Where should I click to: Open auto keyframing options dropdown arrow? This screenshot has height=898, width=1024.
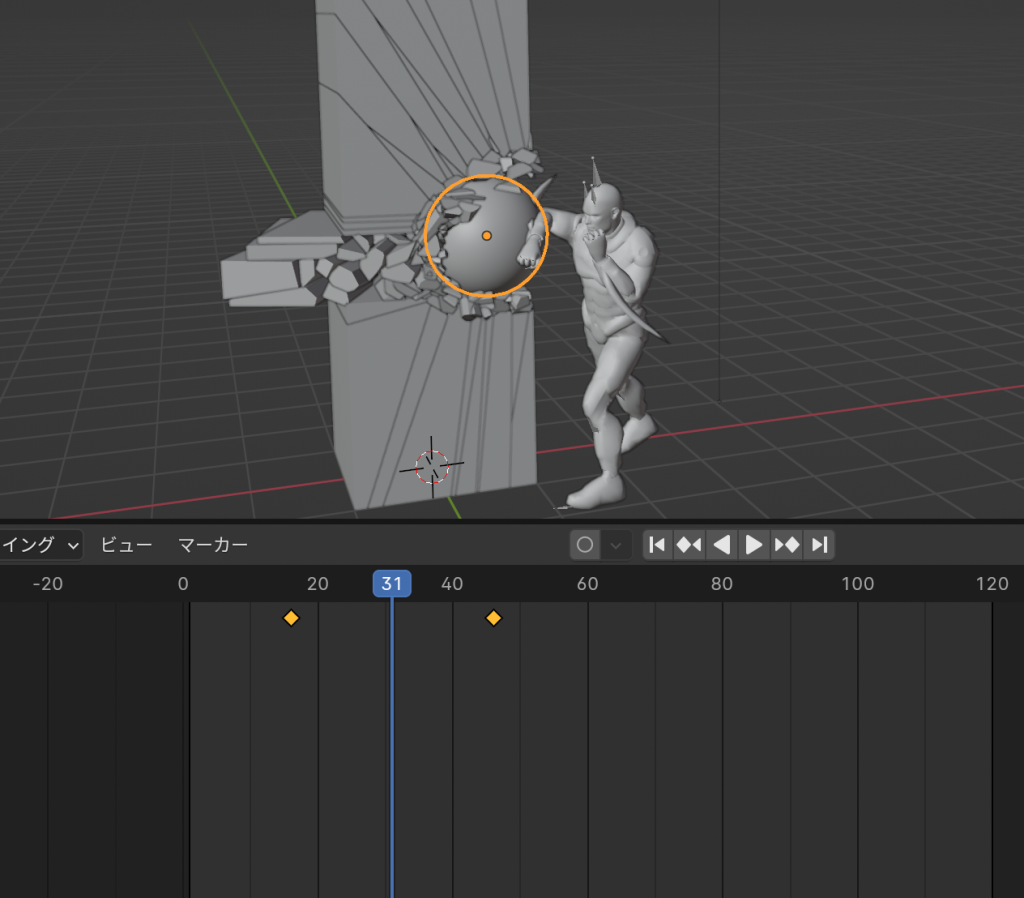tap(616, 545)
